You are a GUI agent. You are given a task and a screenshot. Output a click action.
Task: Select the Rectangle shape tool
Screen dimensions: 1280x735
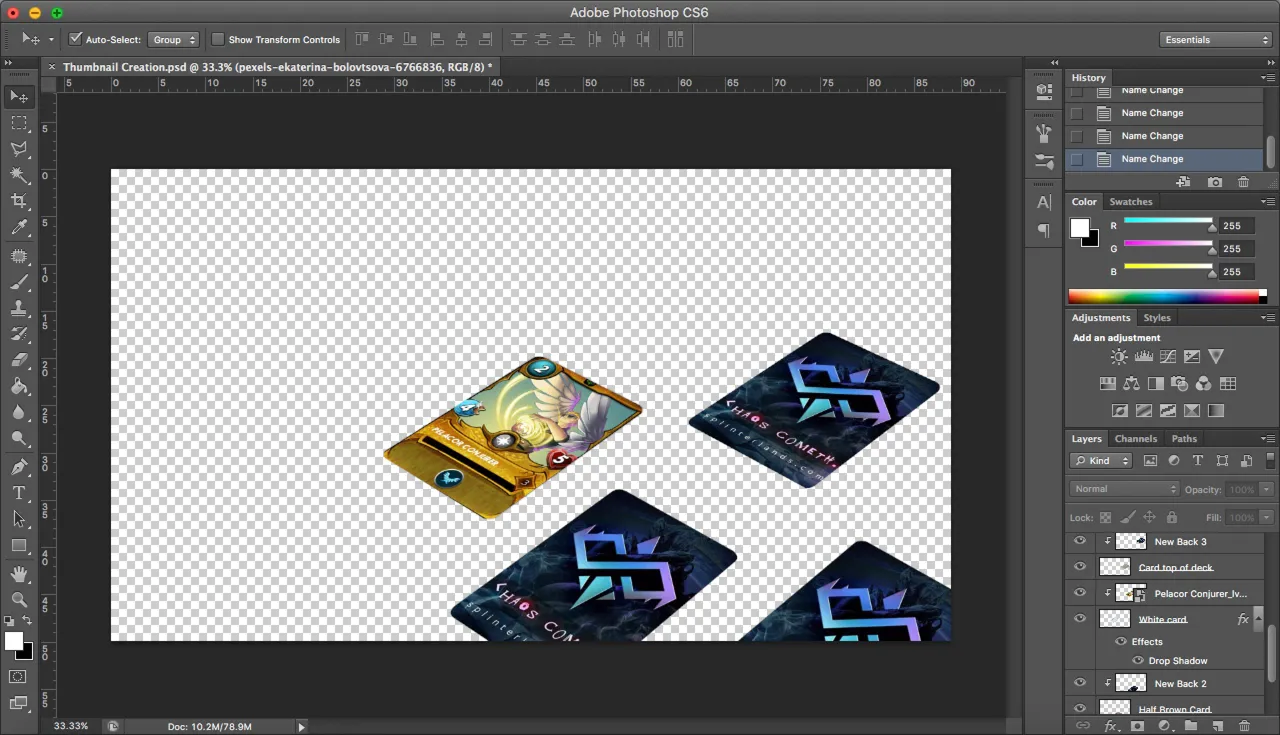coord(19,546)
